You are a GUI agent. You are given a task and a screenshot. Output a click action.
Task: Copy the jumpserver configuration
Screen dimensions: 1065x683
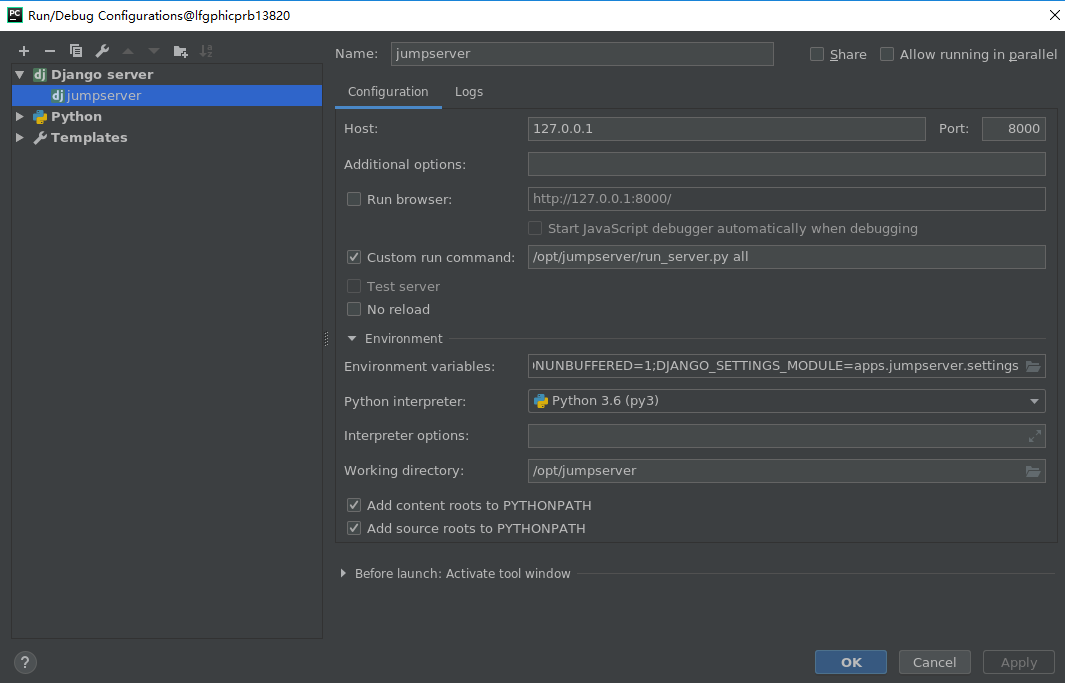point(75,50)
